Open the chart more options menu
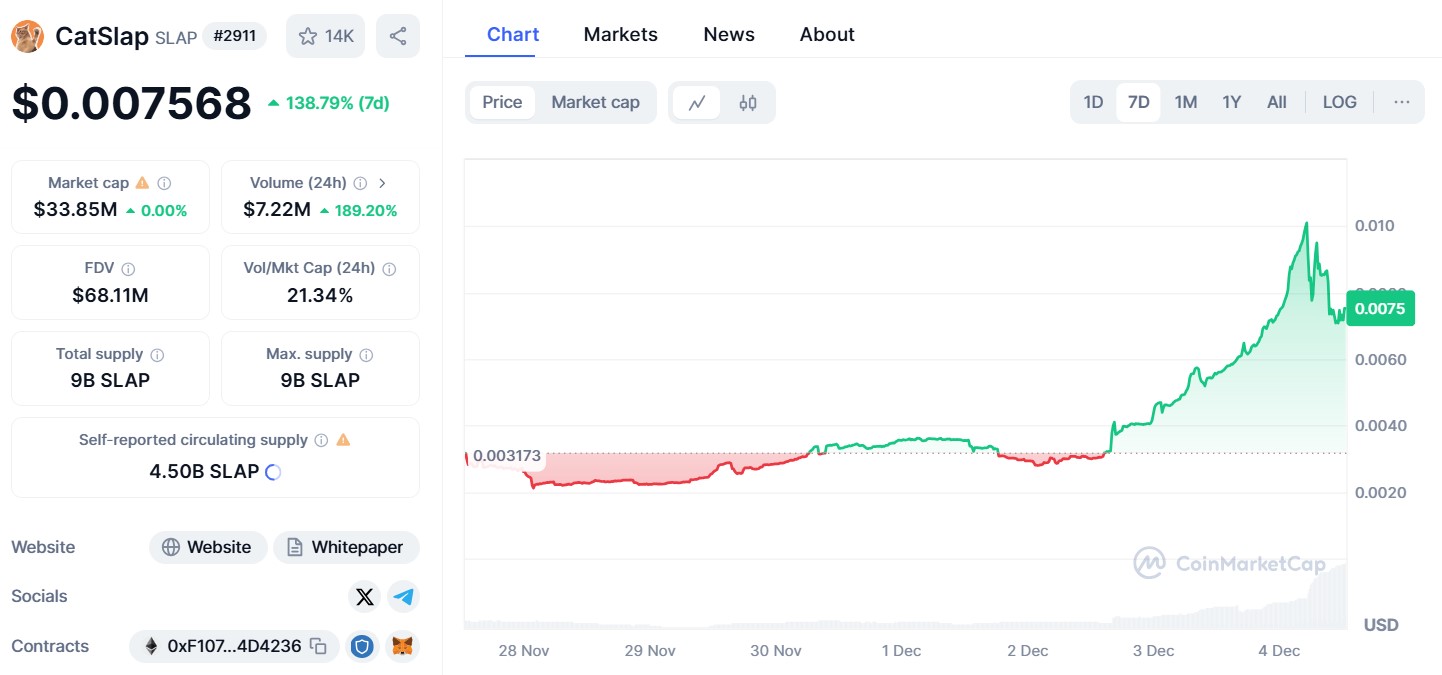The height and width of the screenshot is (675, 1442). [x=1401, y=102]
